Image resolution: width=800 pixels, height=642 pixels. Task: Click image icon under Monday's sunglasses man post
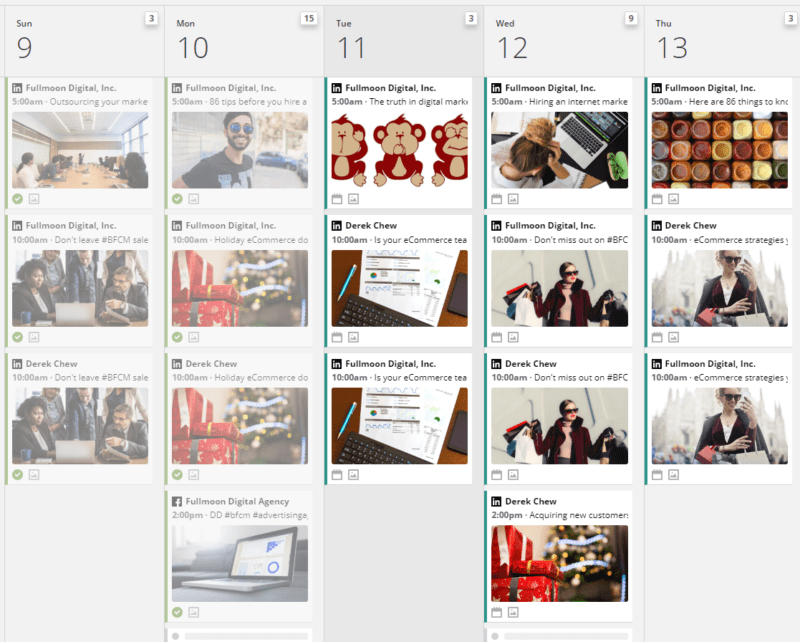[x=193, y=198]
